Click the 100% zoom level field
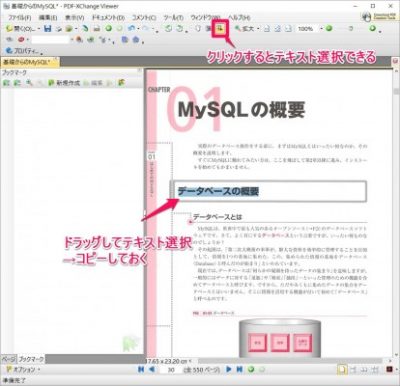Screen dimensions: 400x386 308,29
